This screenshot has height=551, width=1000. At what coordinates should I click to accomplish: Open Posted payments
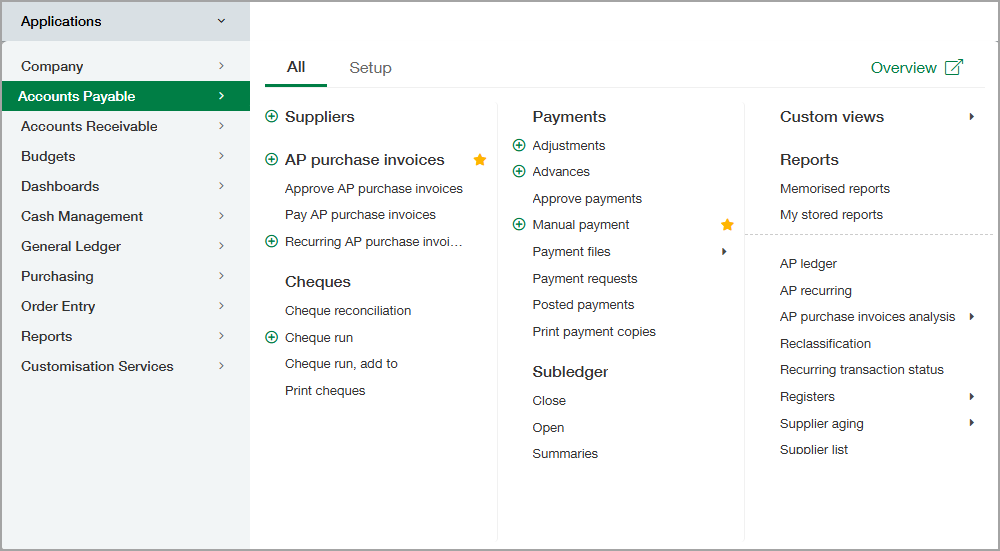tap(583, 305)
